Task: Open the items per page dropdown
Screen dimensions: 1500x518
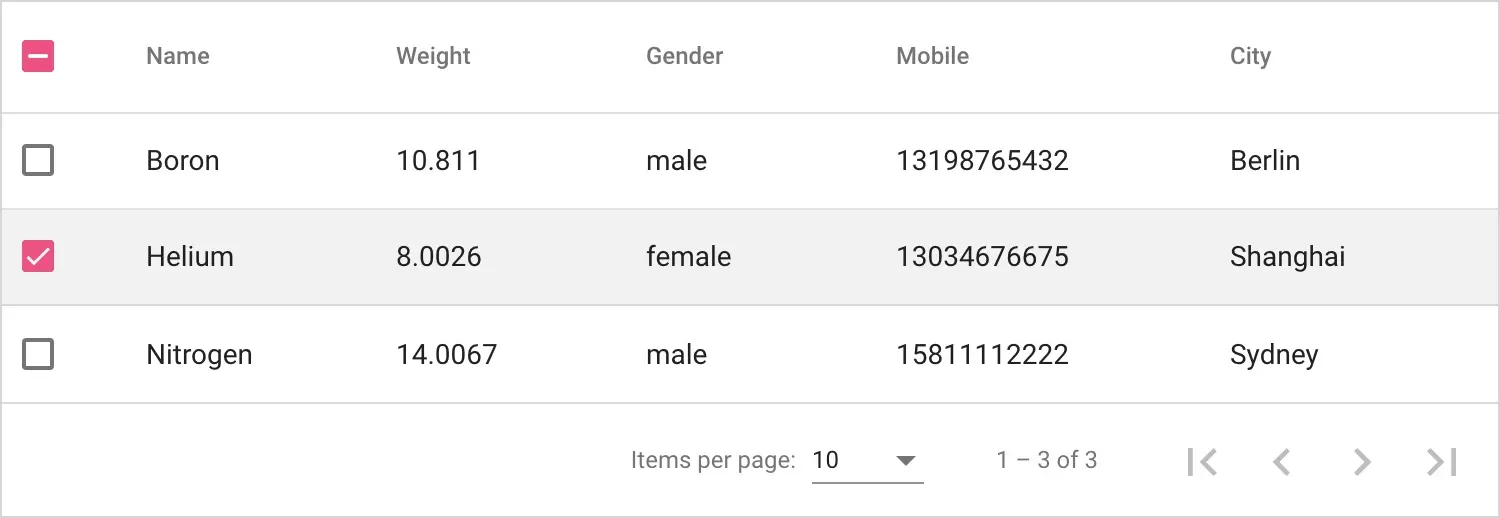Action: click(x=867, y=461)
